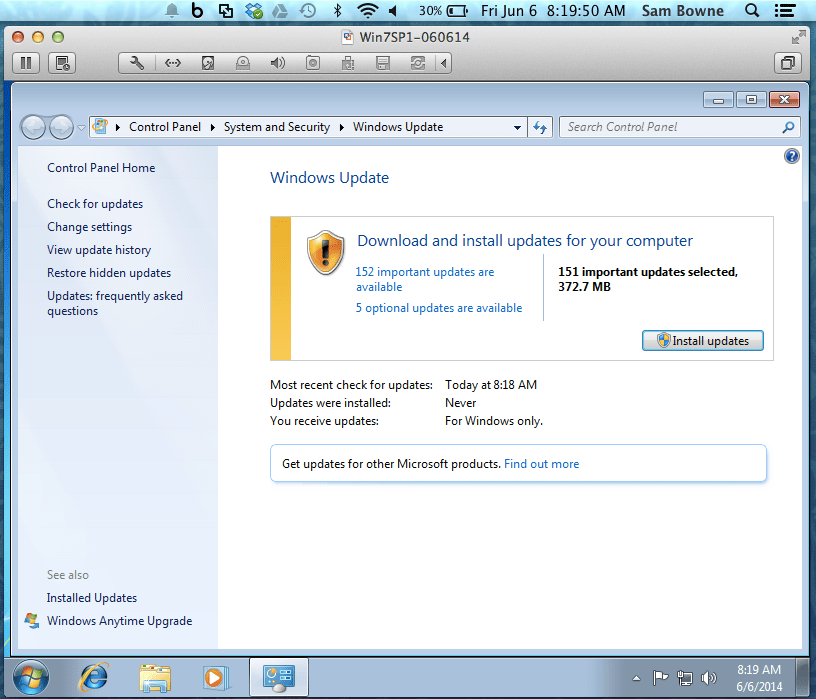Click the Install updates button
816x699 pixels.
[x=703, y=341]
